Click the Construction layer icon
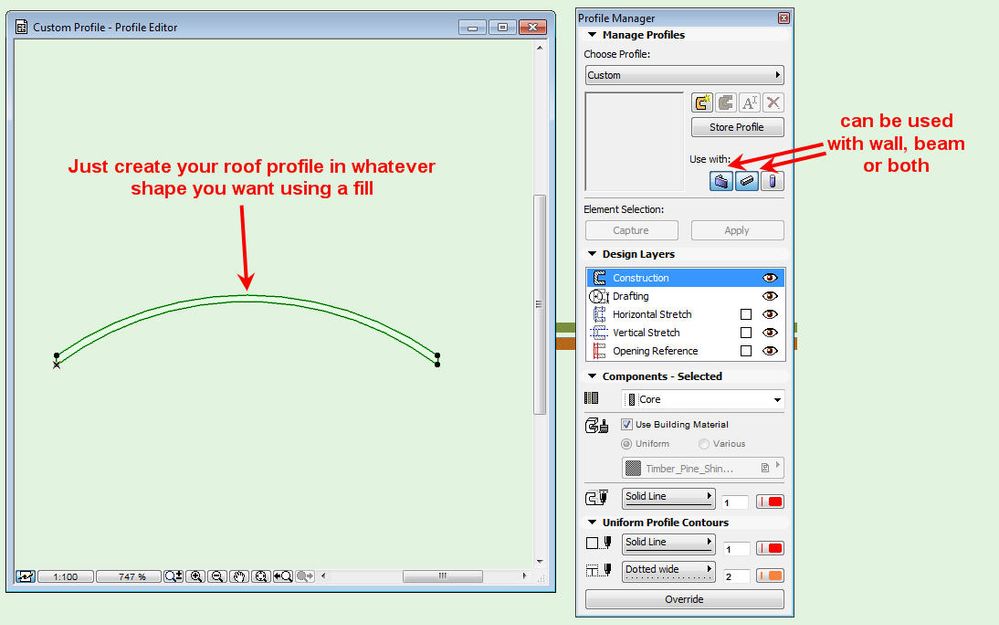This screenshot has height=625, width=999. click(x=599, y=278)
